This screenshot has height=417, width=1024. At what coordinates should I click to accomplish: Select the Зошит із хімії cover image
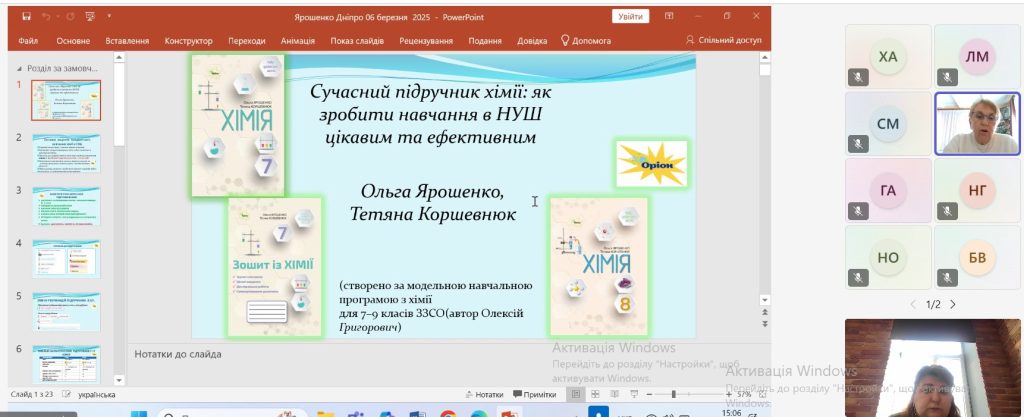274,268
